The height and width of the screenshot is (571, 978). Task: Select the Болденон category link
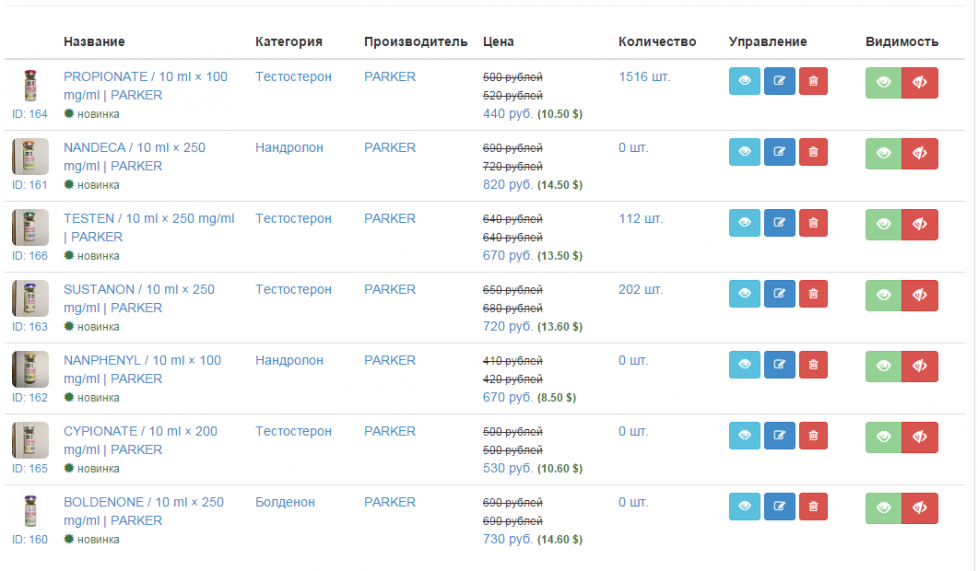point(285,502)
